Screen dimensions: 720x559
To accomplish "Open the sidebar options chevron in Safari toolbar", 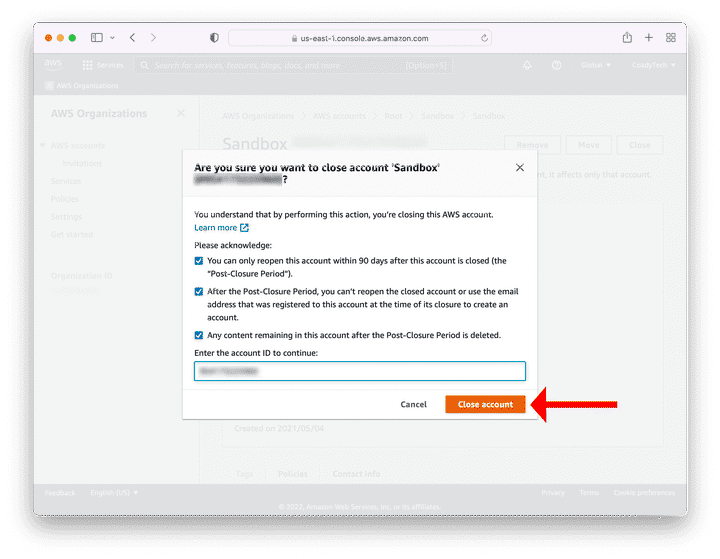I will point(112,38).
